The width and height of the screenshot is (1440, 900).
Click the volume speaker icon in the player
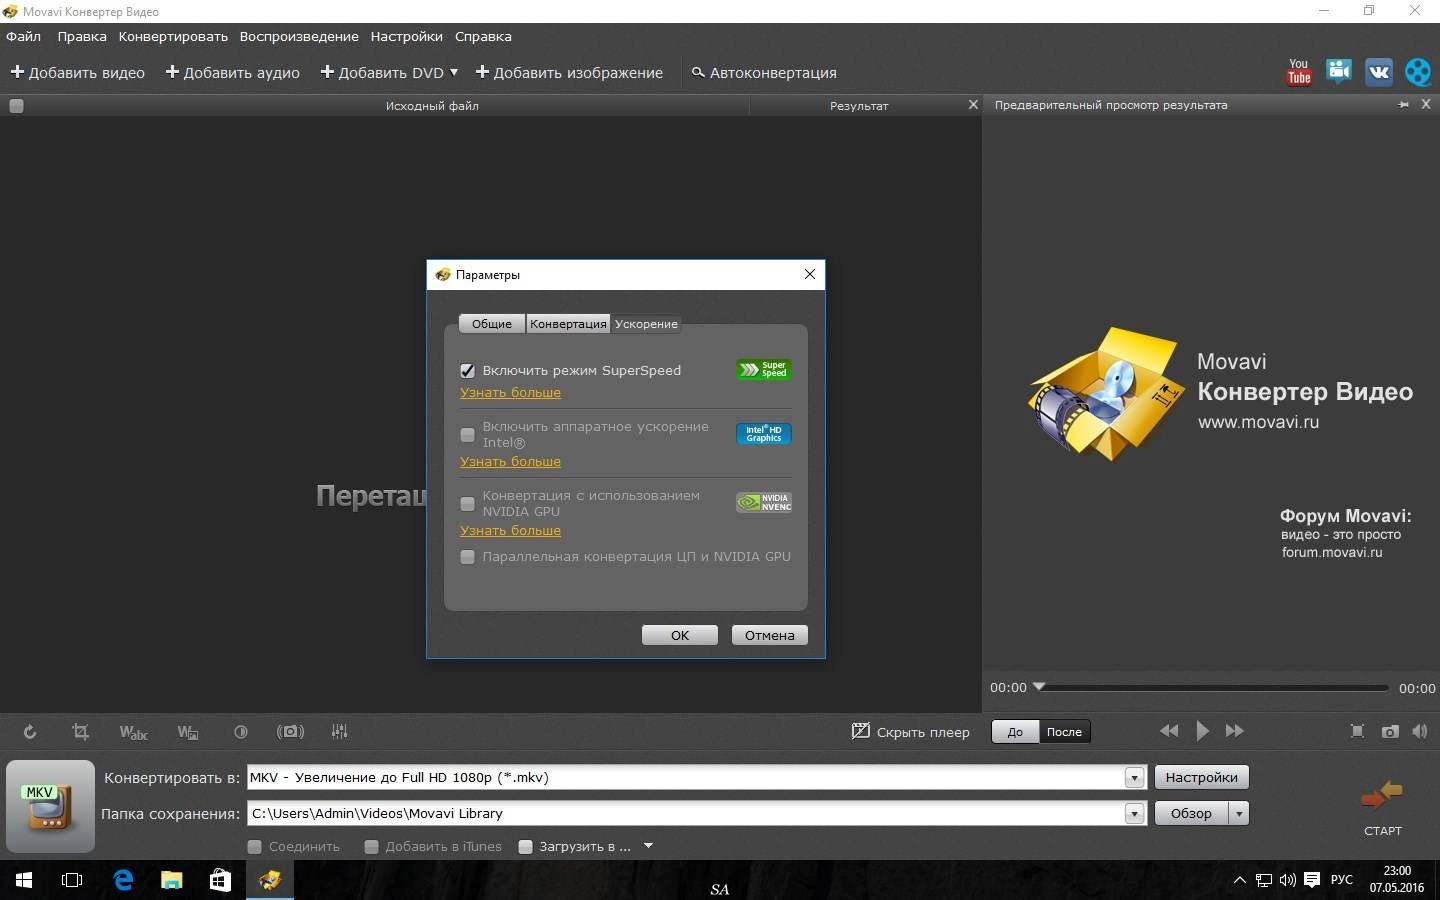(1420, 731)
